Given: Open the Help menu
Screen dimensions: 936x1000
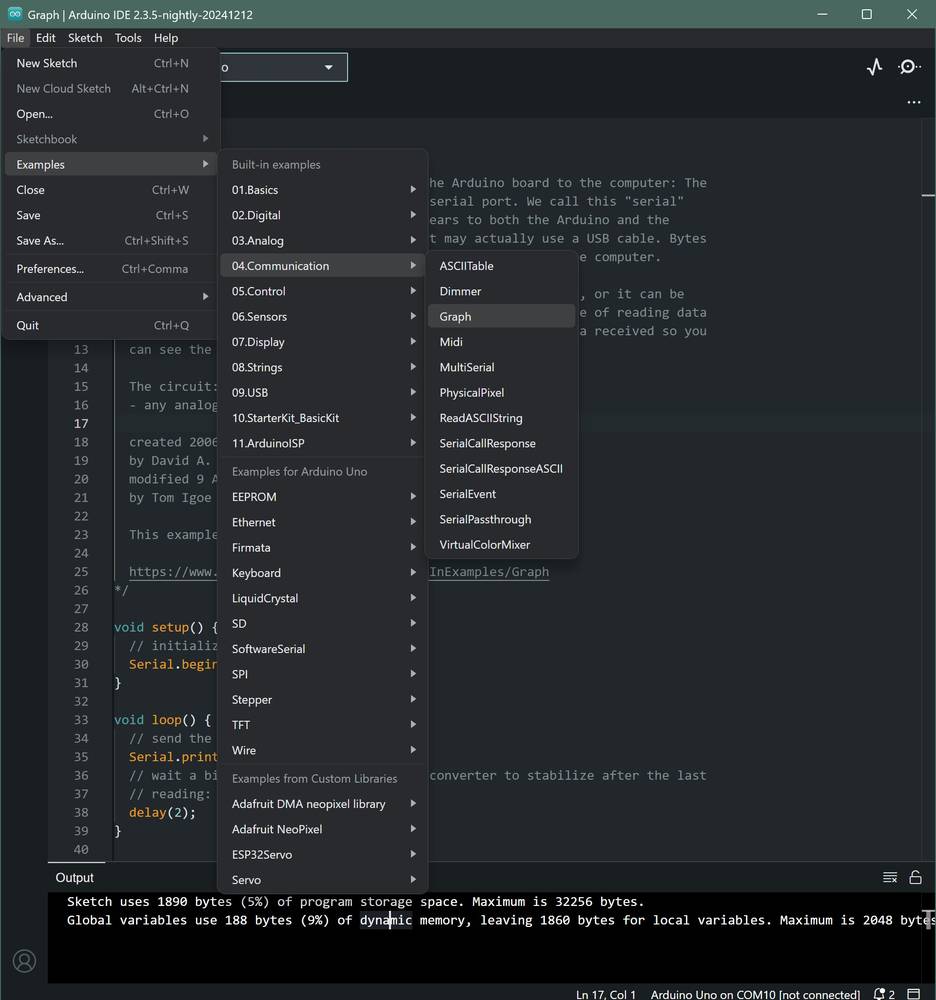Looking at the screenshot, I should tap(166, 38).
